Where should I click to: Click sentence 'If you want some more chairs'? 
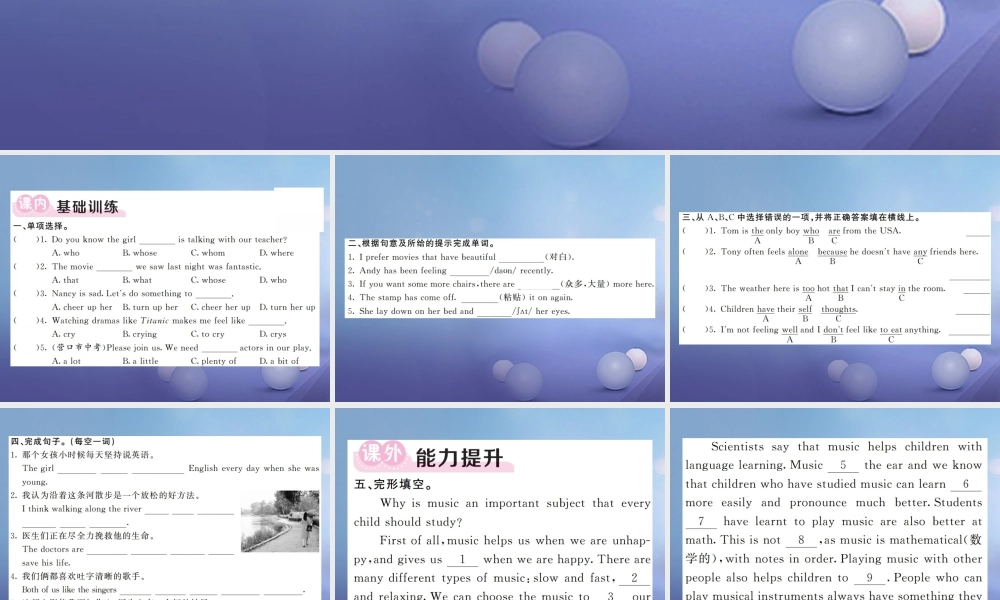(501, 284)
